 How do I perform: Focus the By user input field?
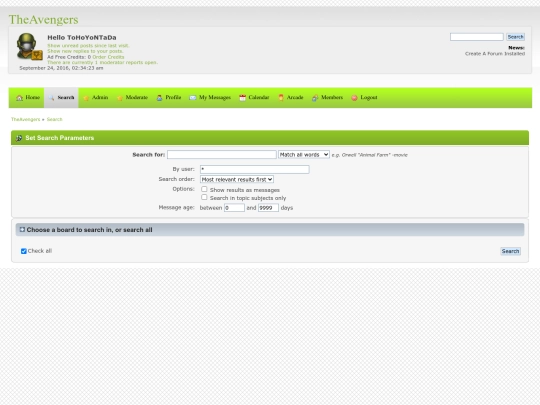point(255,169)
